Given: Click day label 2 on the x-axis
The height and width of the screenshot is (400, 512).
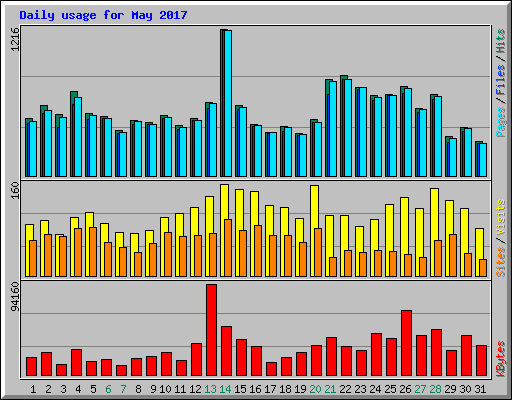Looking at the screenshot, I should tap(48, 389).
